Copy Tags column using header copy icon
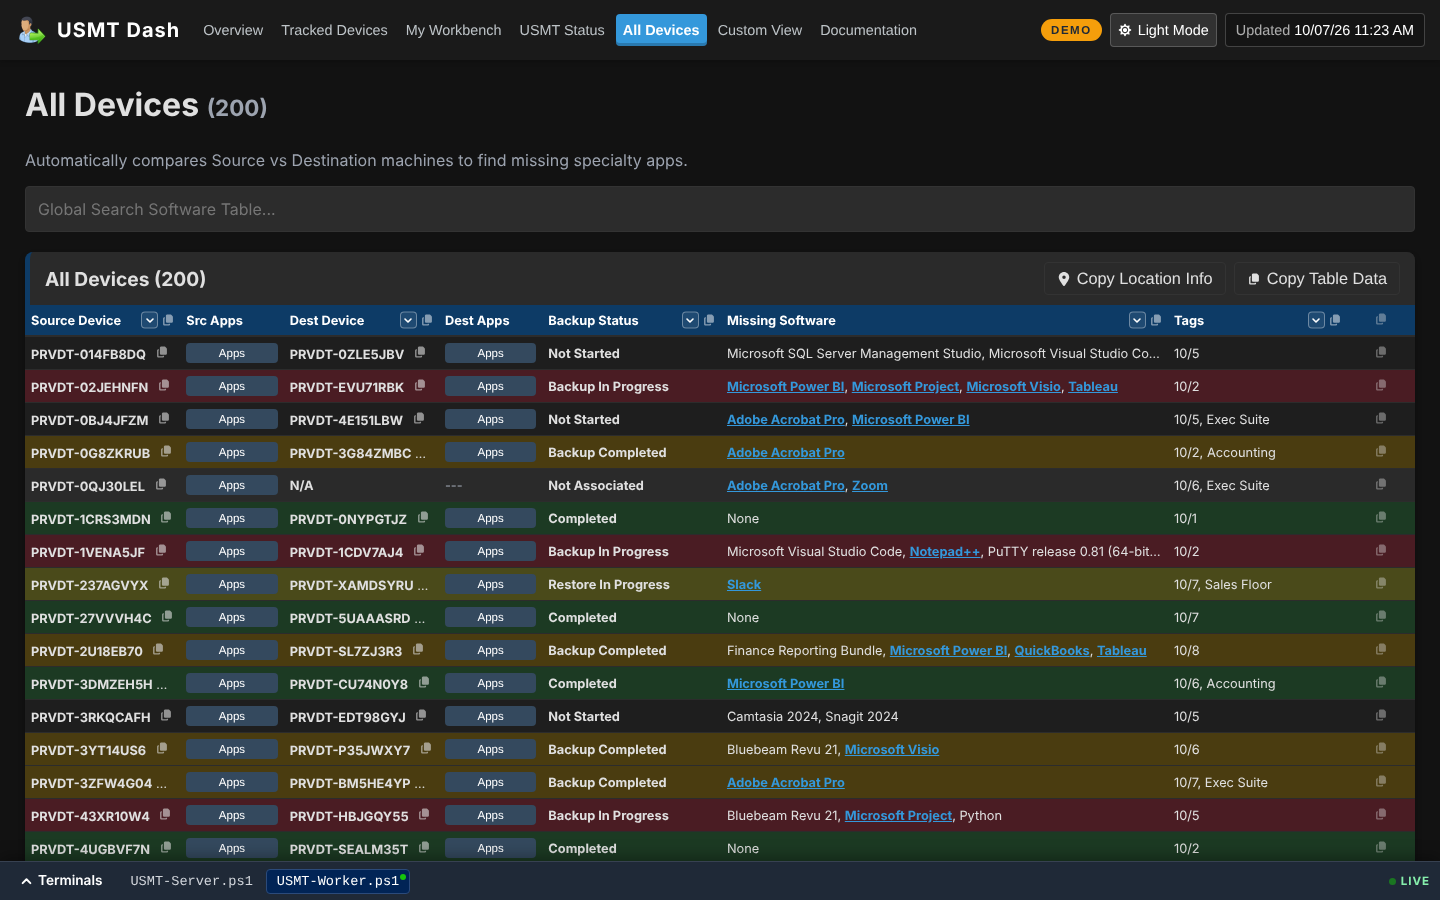This screenshot has height=900, width=1440. click(x=1335, y=320)
